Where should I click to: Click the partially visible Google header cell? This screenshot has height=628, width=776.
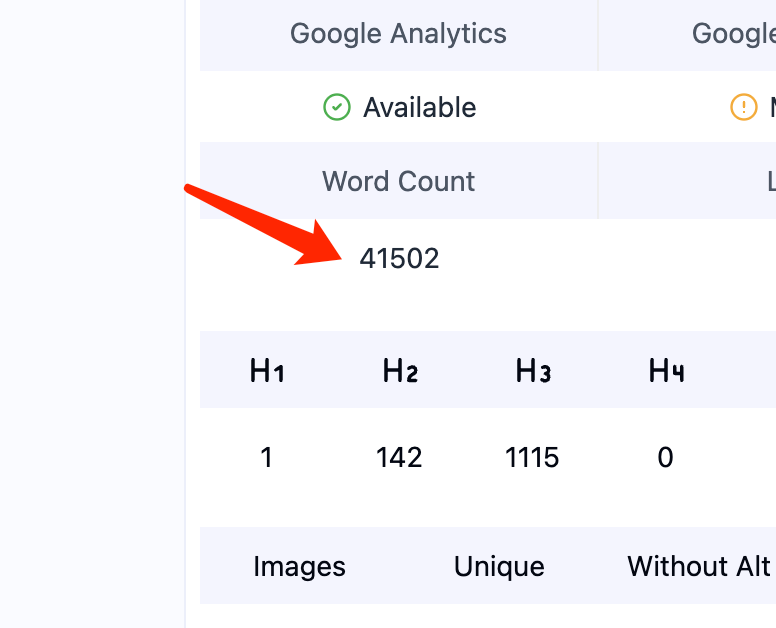click(687, 35)
